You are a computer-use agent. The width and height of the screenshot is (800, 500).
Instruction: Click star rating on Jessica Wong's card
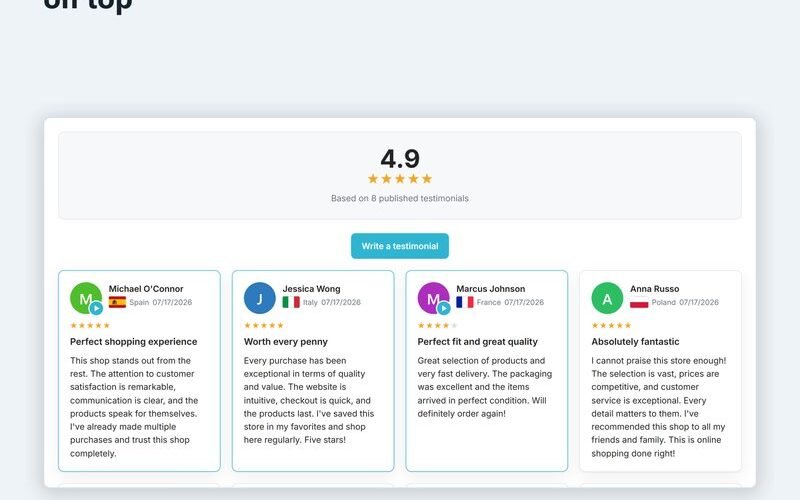click(264, 325)
